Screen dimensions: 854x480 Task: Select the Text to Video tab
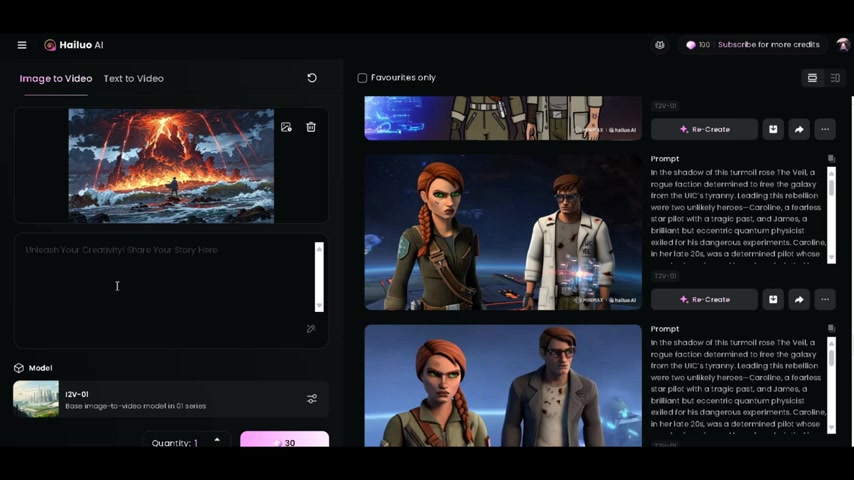point(133,78)
